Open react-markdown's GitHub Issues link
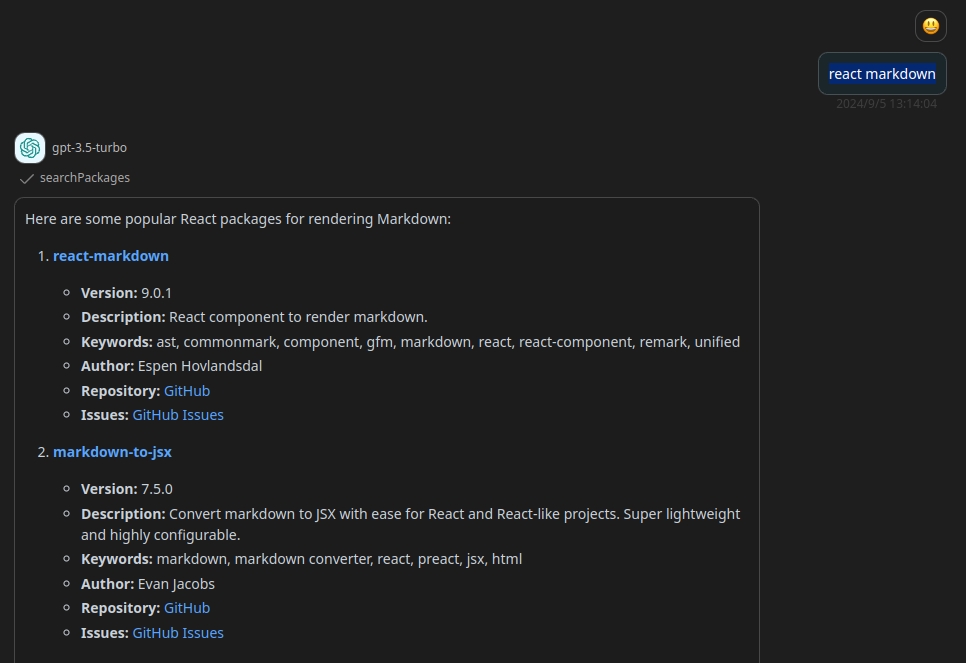966x663 pixels. pyautogui.click(x=178, y=415)
